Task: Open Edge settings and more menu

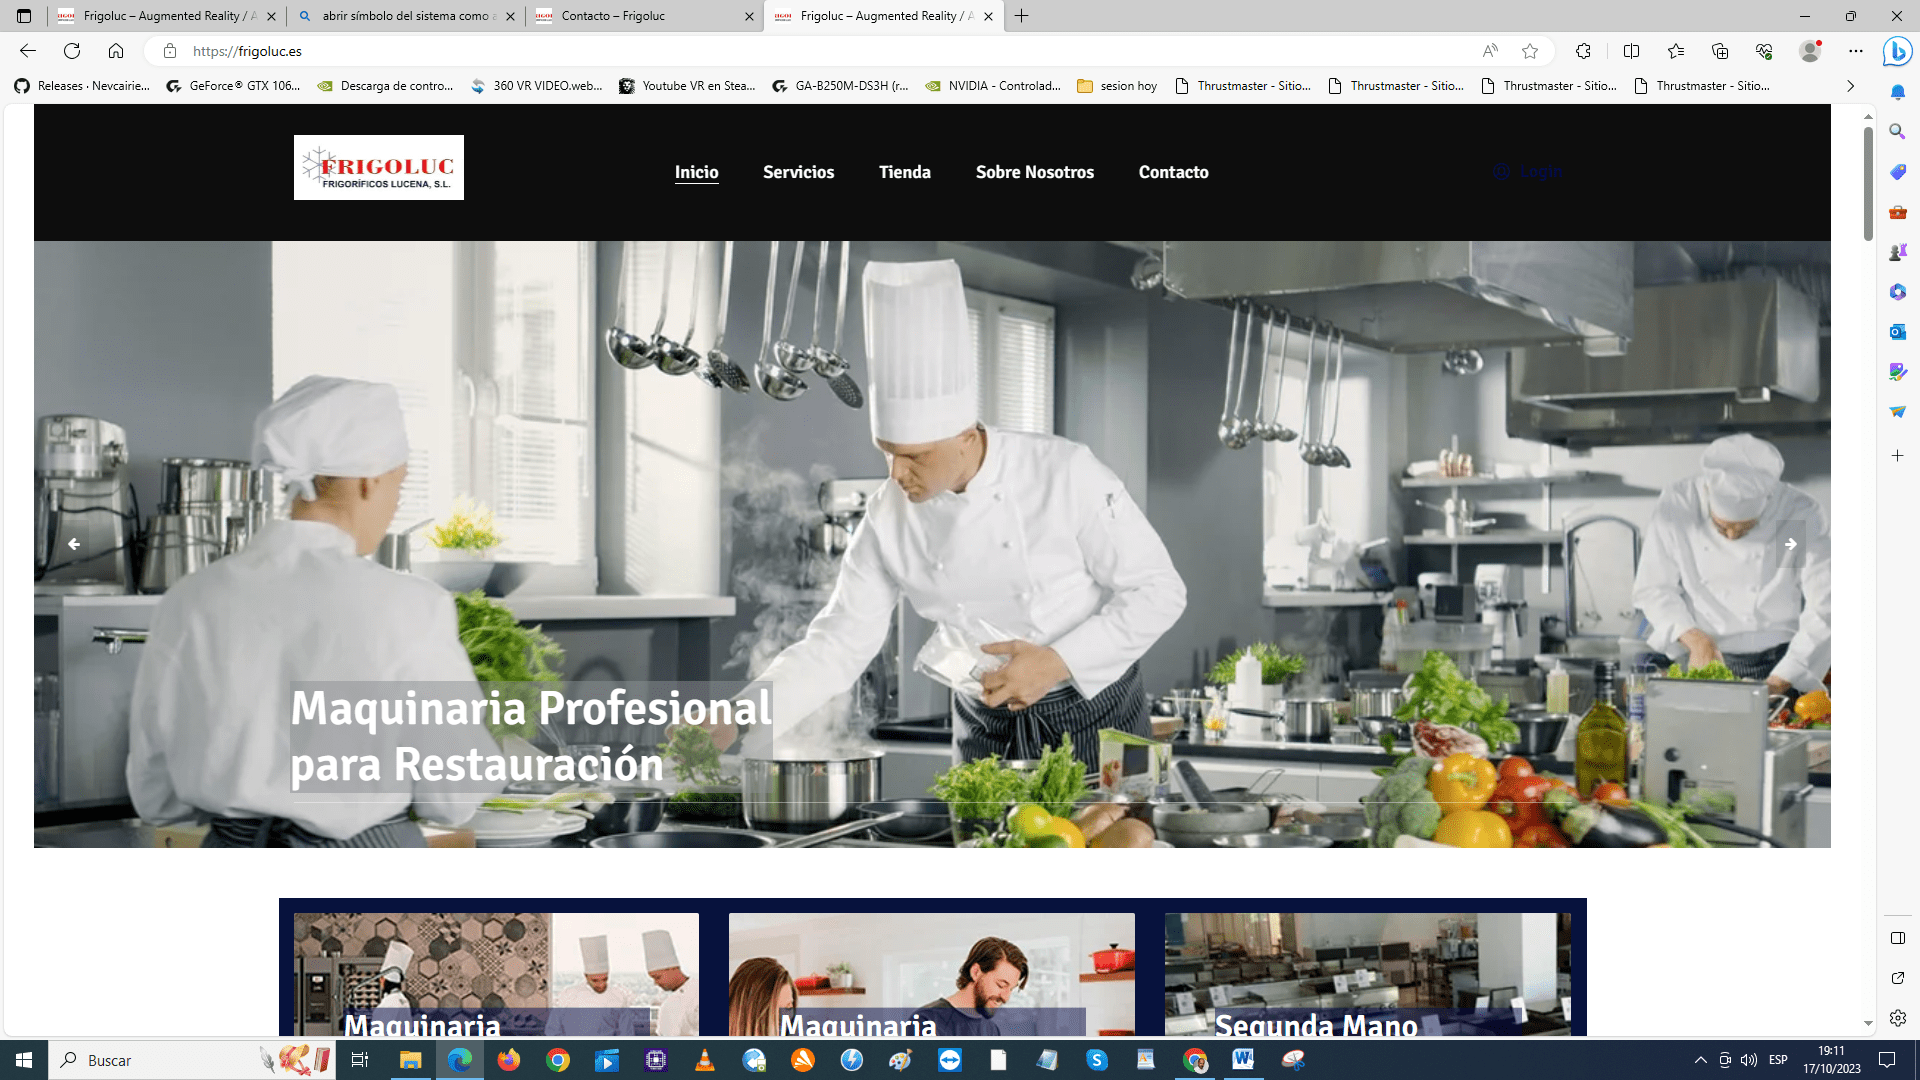Action: 1856,51
